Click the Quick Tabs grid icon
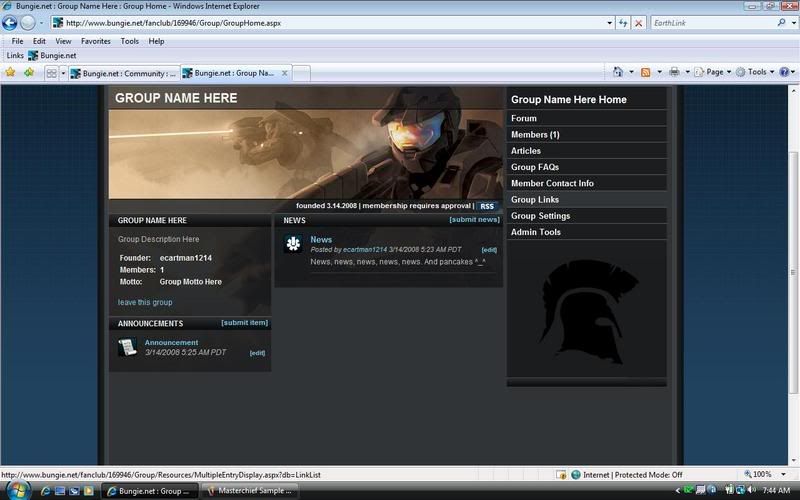The width and height of the screenshot is (800, 500). (51, 73)
